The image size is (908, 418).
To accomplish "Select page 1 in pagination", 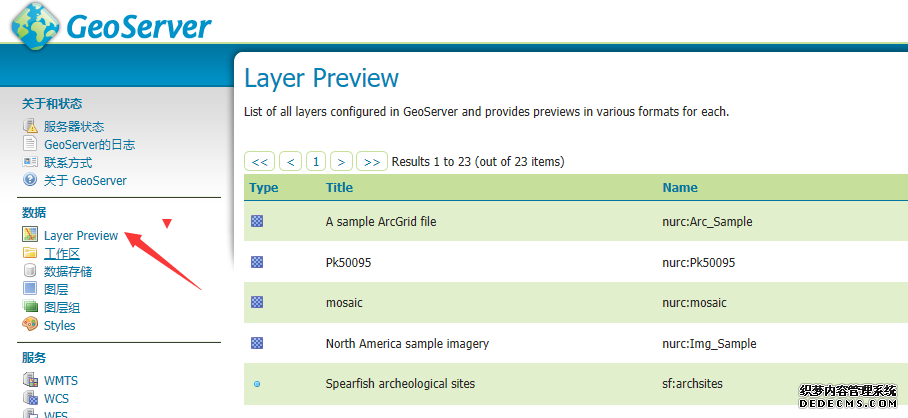I will [316, 161].
